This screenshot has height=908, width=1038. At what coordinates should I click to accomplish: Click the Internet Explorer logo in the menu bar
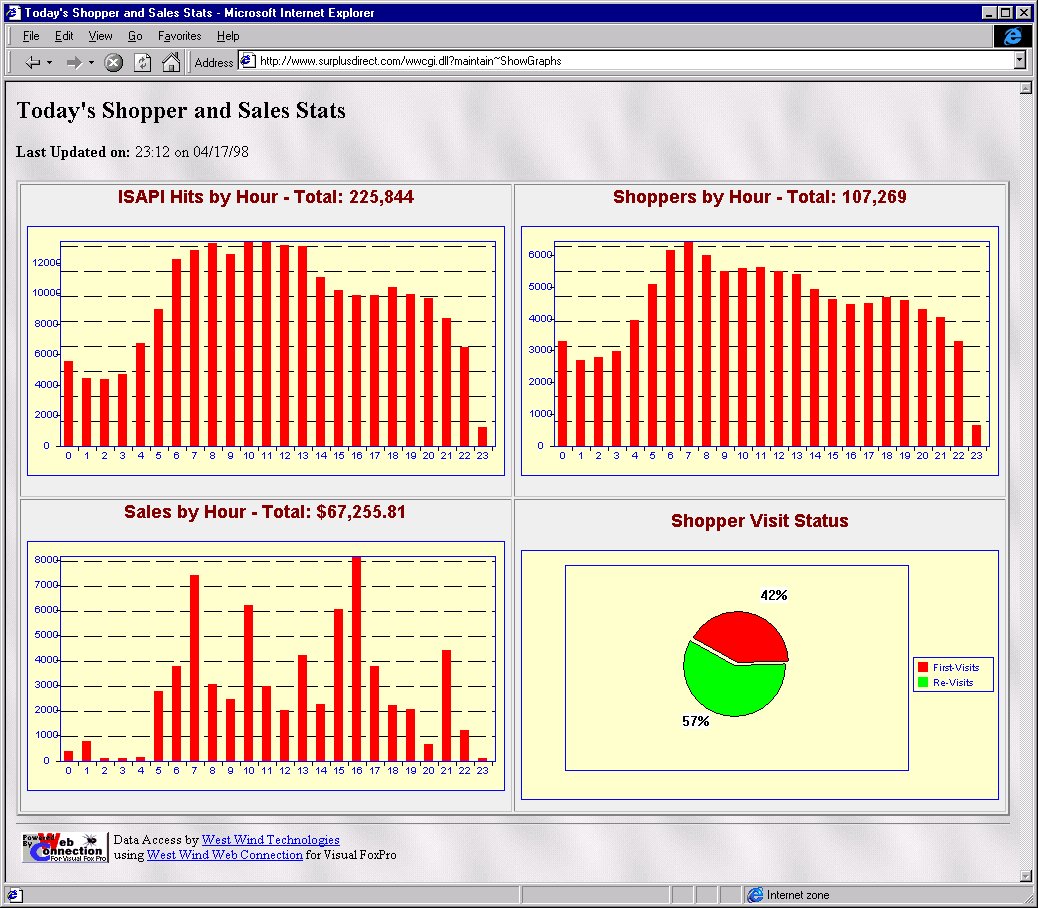[1012, 36]
